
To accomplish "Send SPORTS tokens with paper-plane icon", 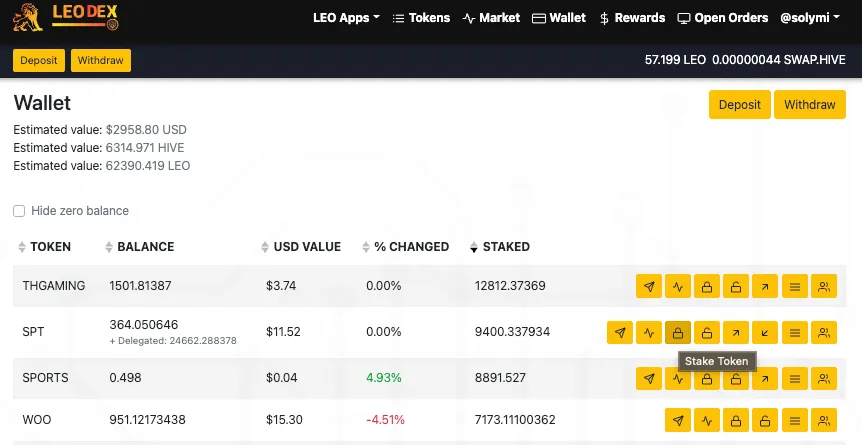I will [x=649, y=378].
